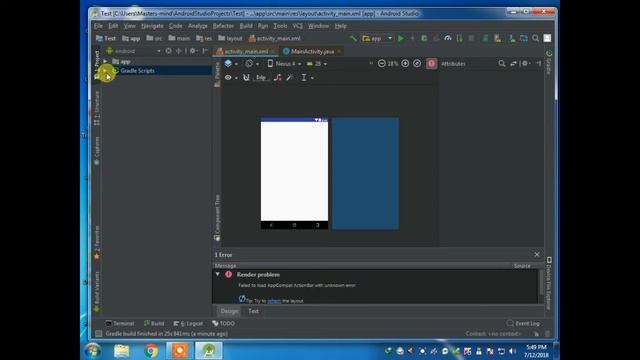Open the Event Log
This screenshot has height=360, width=640.
coord(523,323)
